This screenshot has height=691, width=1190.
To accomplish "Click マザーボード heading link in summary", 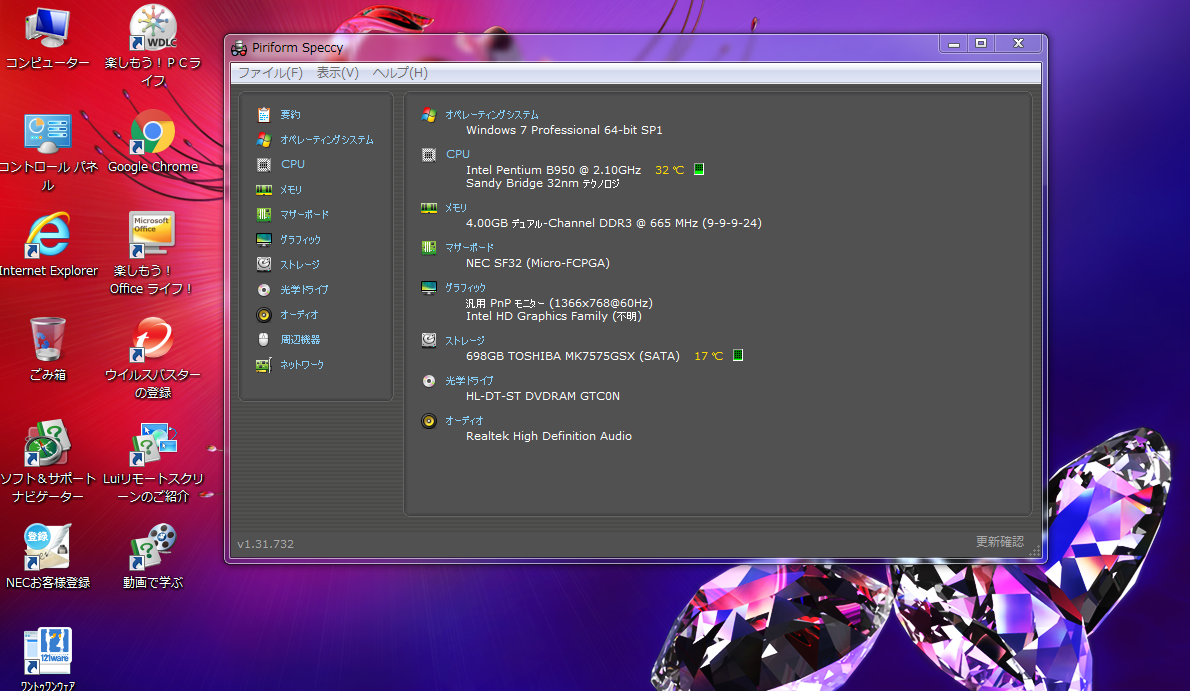I will click(x=469, y=248).
